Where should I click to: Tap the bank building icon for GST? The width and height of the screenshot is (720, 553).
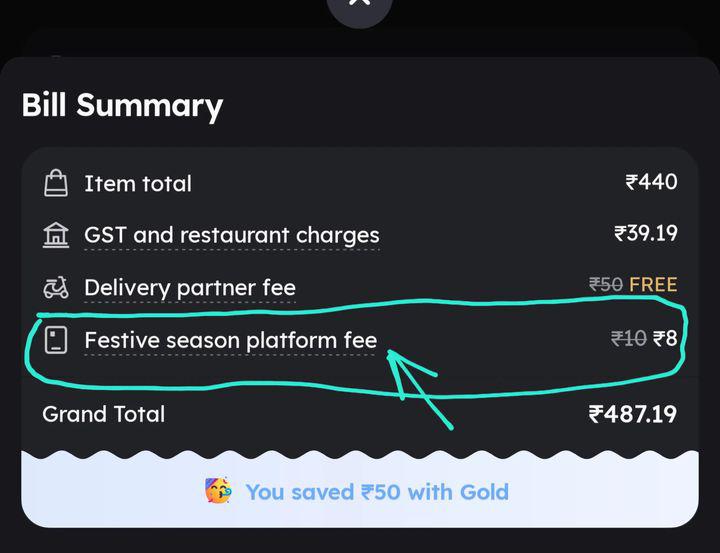tap(56, 235)
